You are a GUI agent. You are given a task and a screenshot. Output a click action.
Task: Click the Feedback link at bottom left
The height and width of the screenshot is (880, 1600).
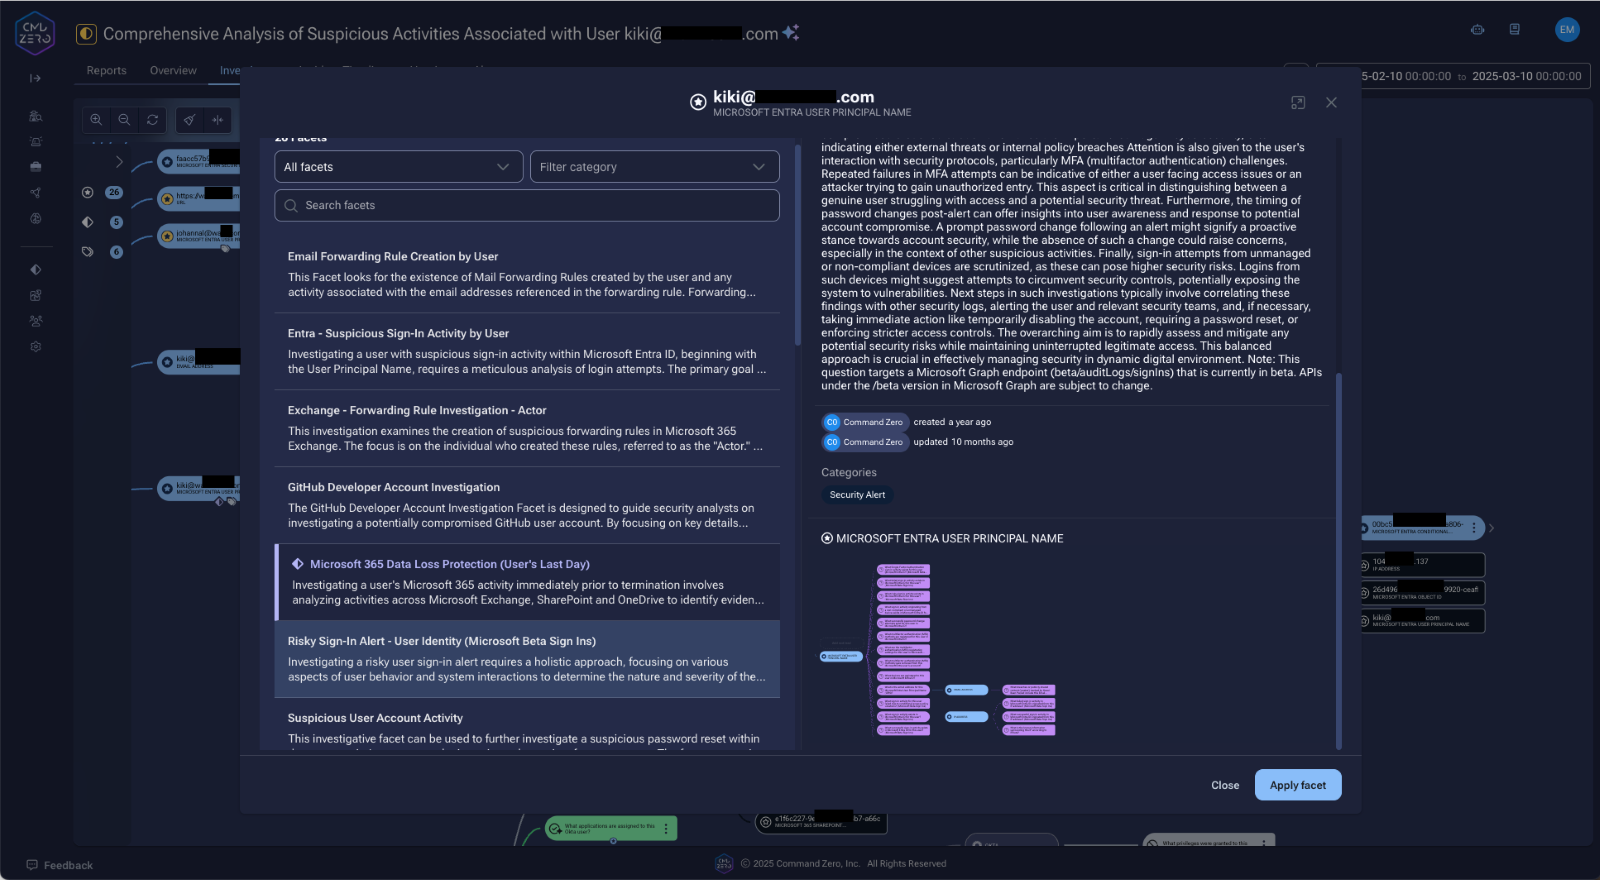pos(59,866)
